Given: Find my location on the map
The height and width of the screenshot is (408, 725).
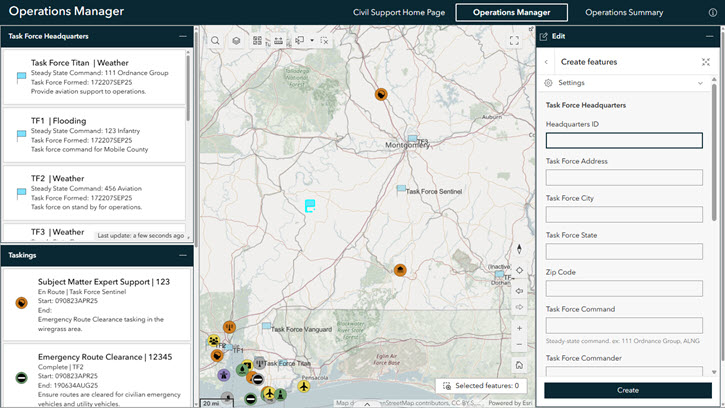Looking at the screenshot, I should 519,270.
